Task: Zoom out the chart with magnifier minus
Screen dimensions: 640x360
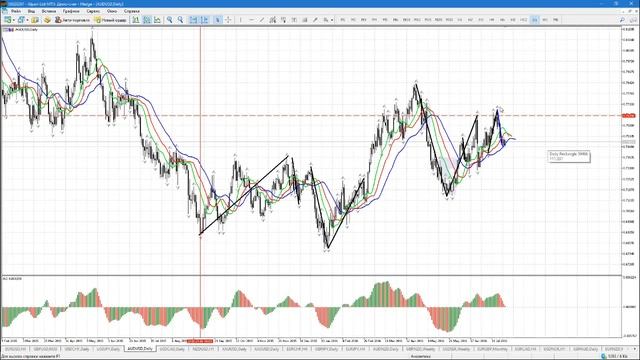Action: point(180,20)
